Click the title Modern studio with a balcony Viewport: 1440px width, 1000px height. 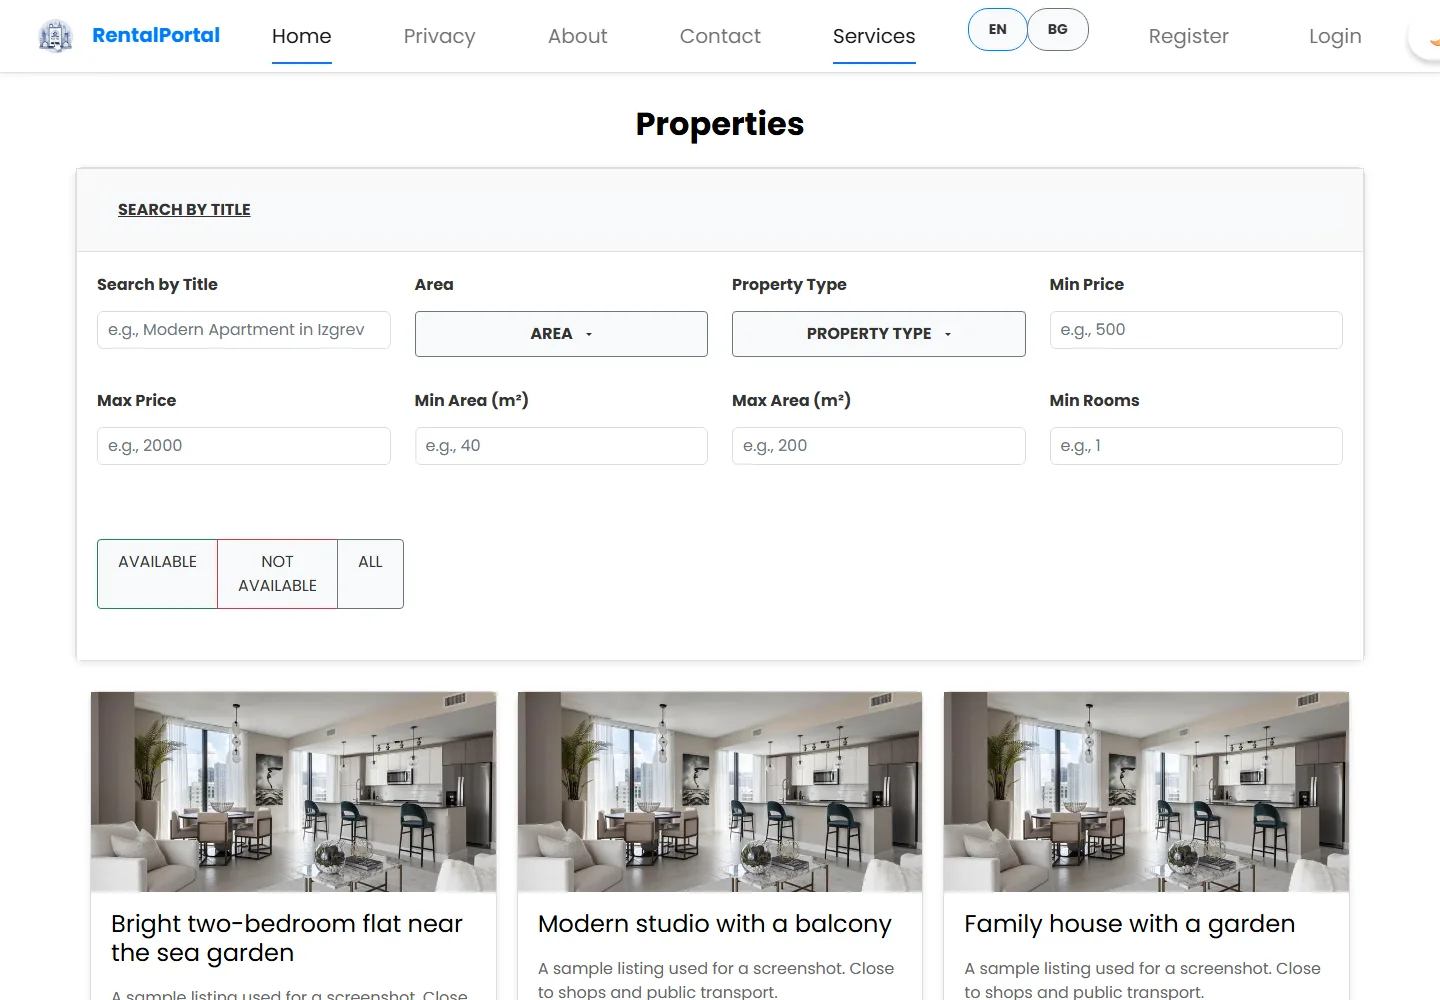click(714, 924)
